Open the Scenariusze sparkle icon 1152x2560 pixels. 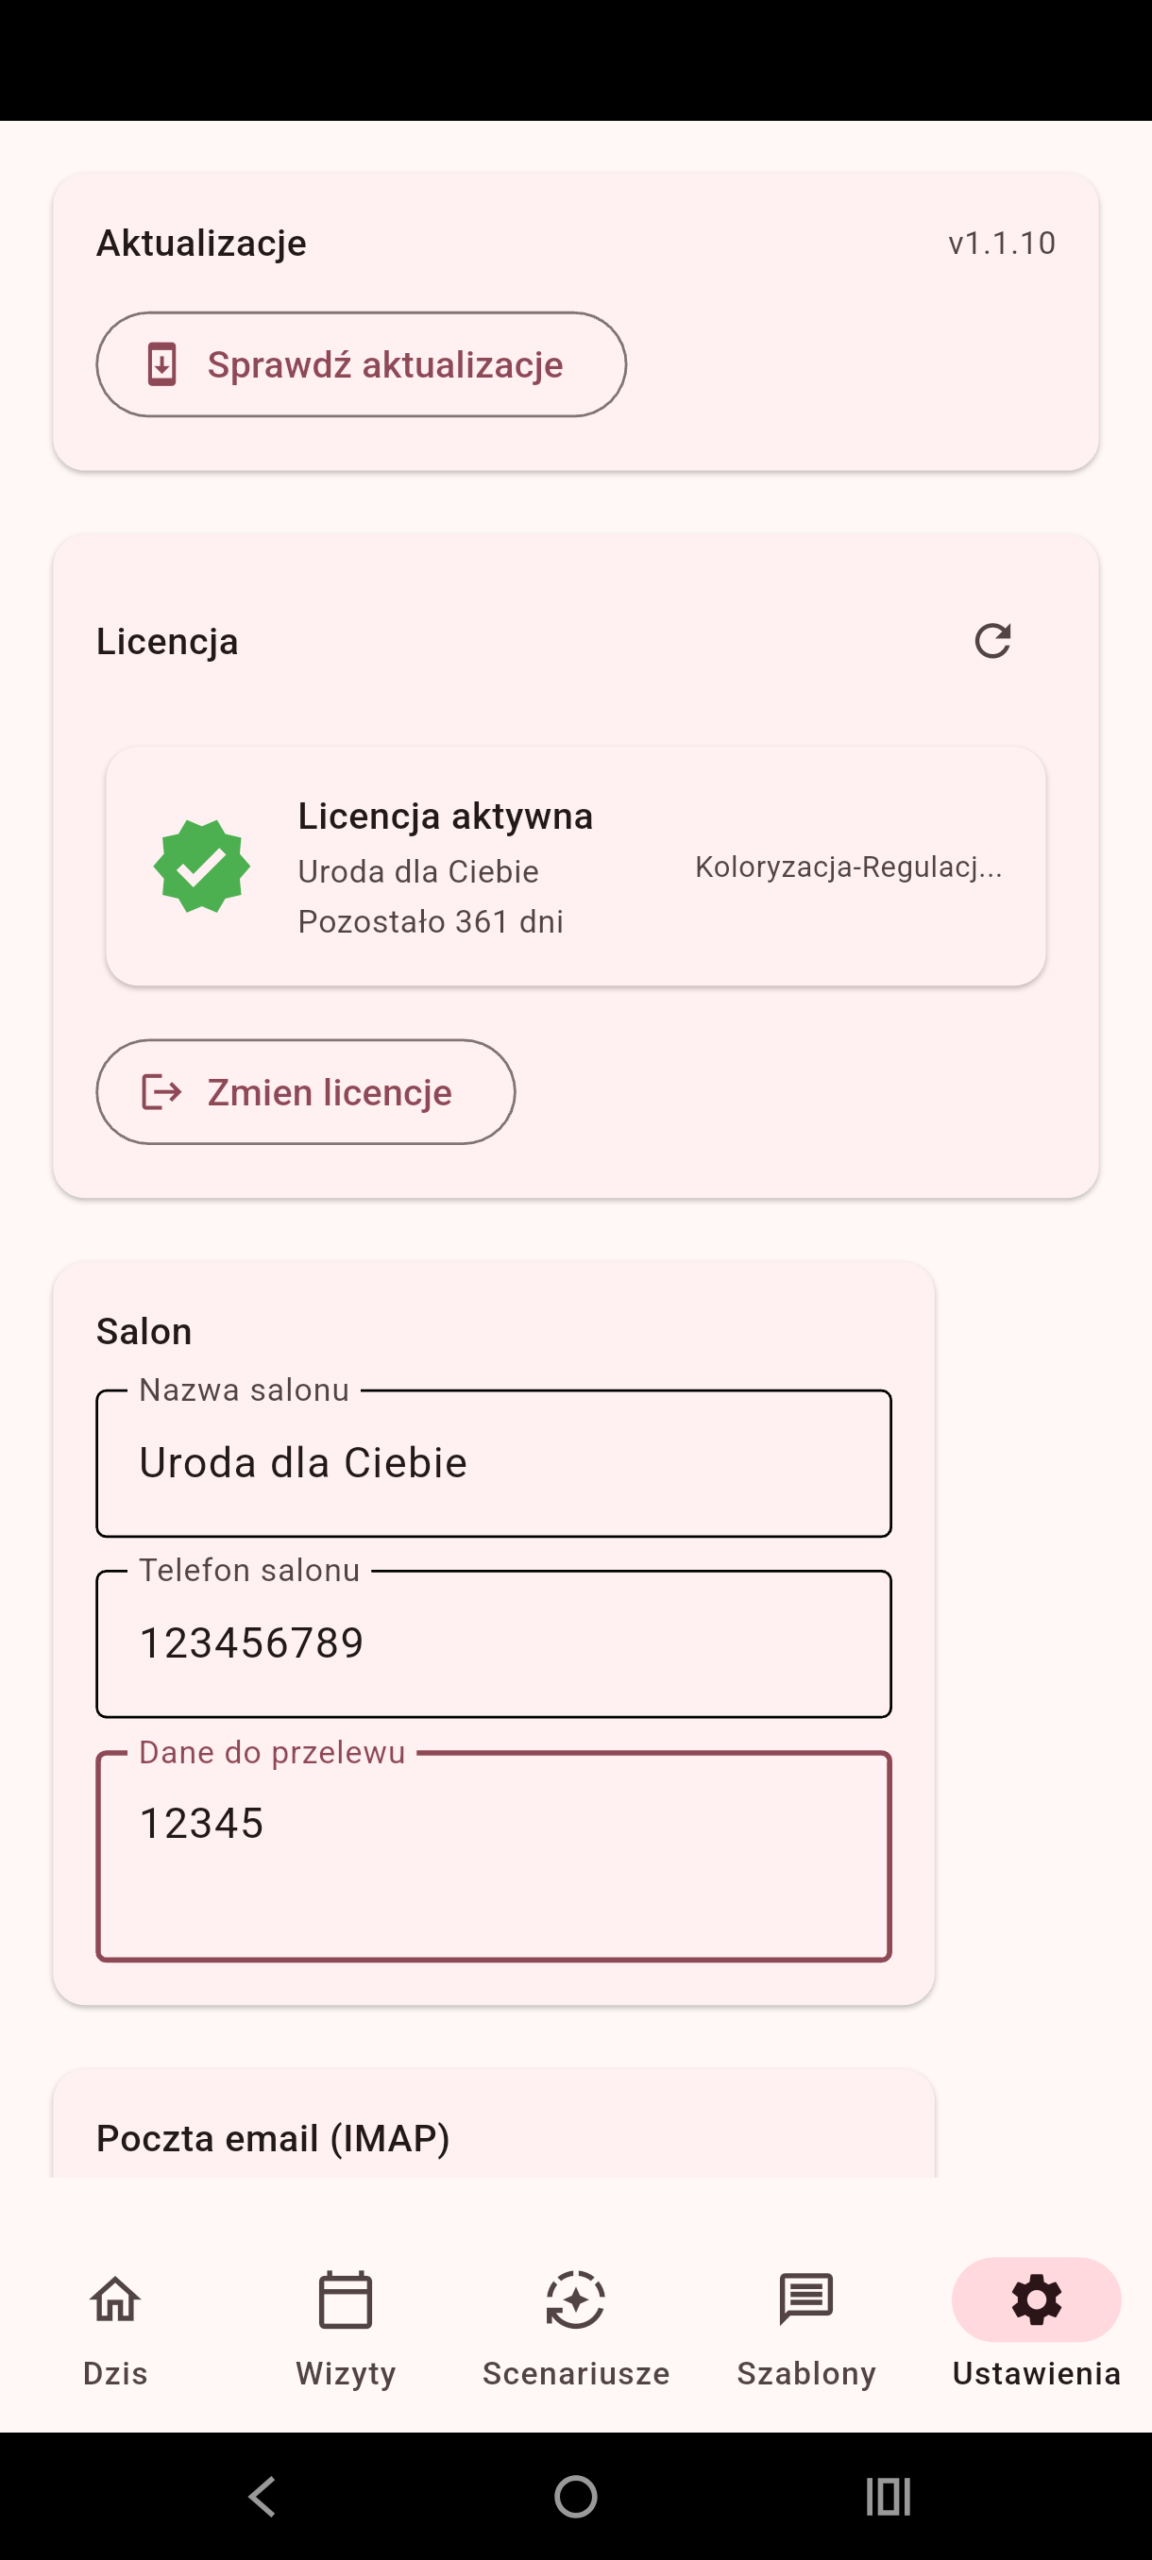(x=576, y=2299)
